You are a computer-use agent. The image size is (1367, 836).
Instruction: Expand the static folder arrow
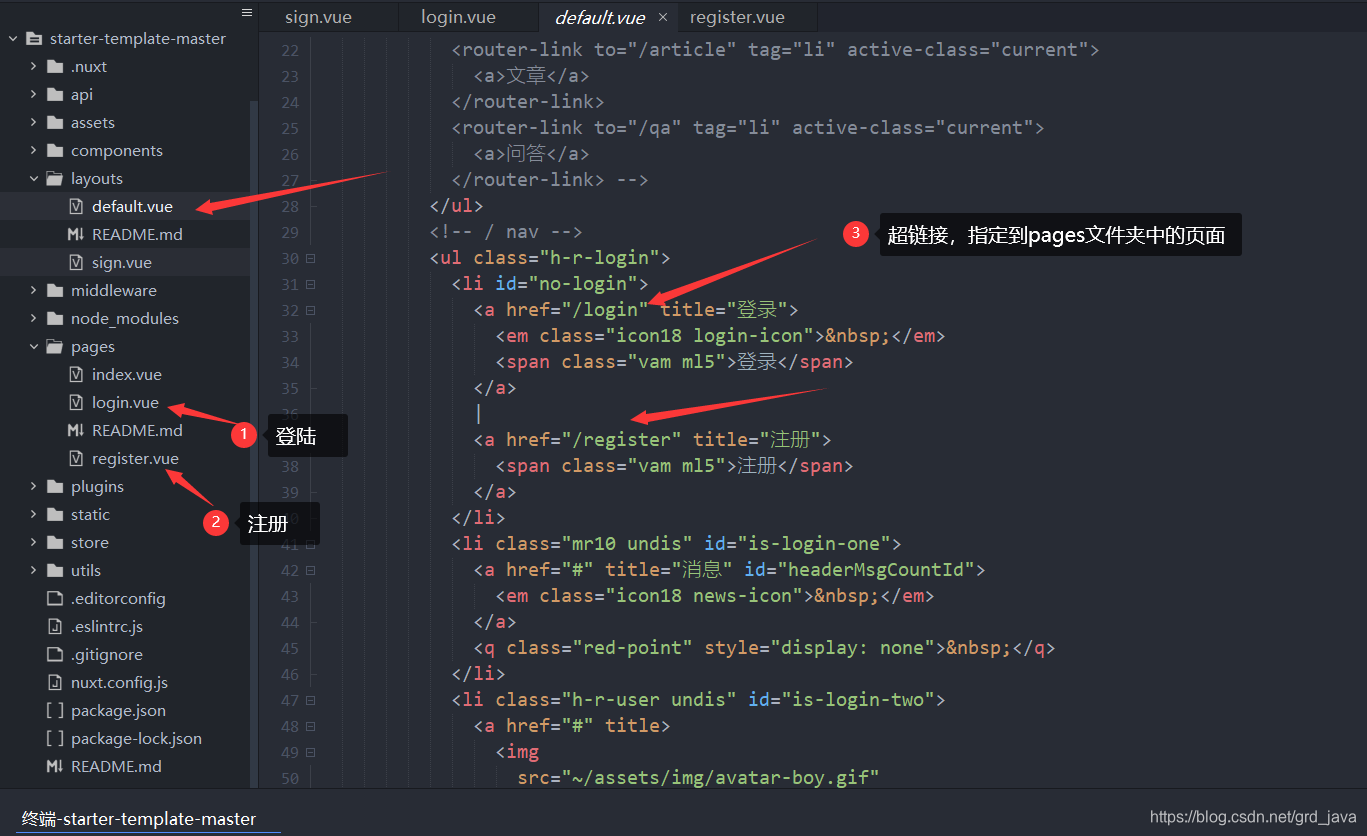click(x=34, y=515)
